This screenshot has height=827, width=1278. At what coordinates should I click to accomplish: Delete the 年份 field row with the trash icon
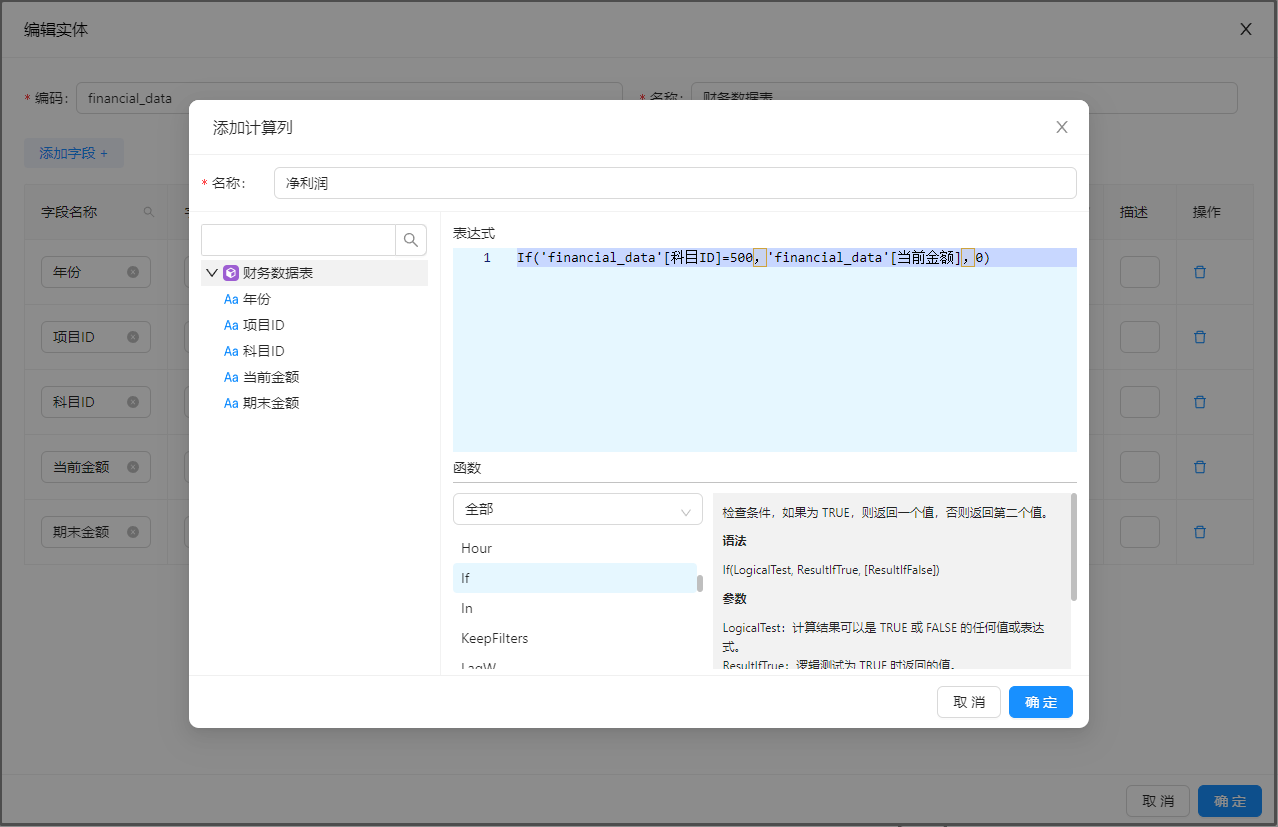coord(1200,272)
